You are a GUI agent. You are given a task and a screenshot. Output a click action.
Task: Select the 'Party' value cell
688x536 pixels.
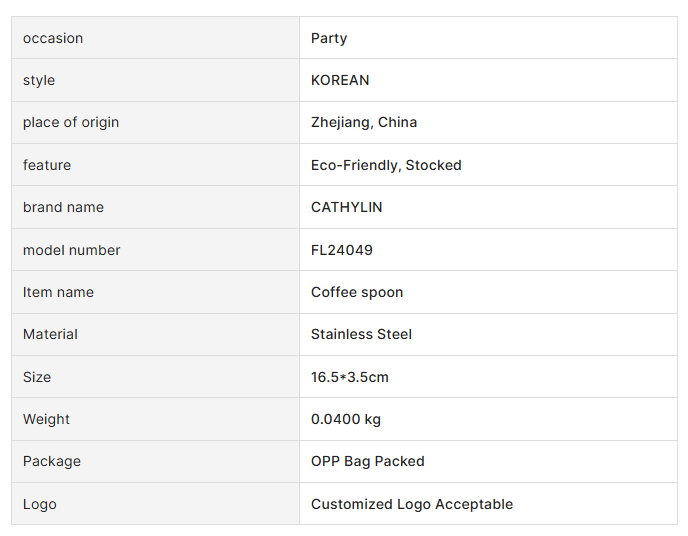pos(329,38)
